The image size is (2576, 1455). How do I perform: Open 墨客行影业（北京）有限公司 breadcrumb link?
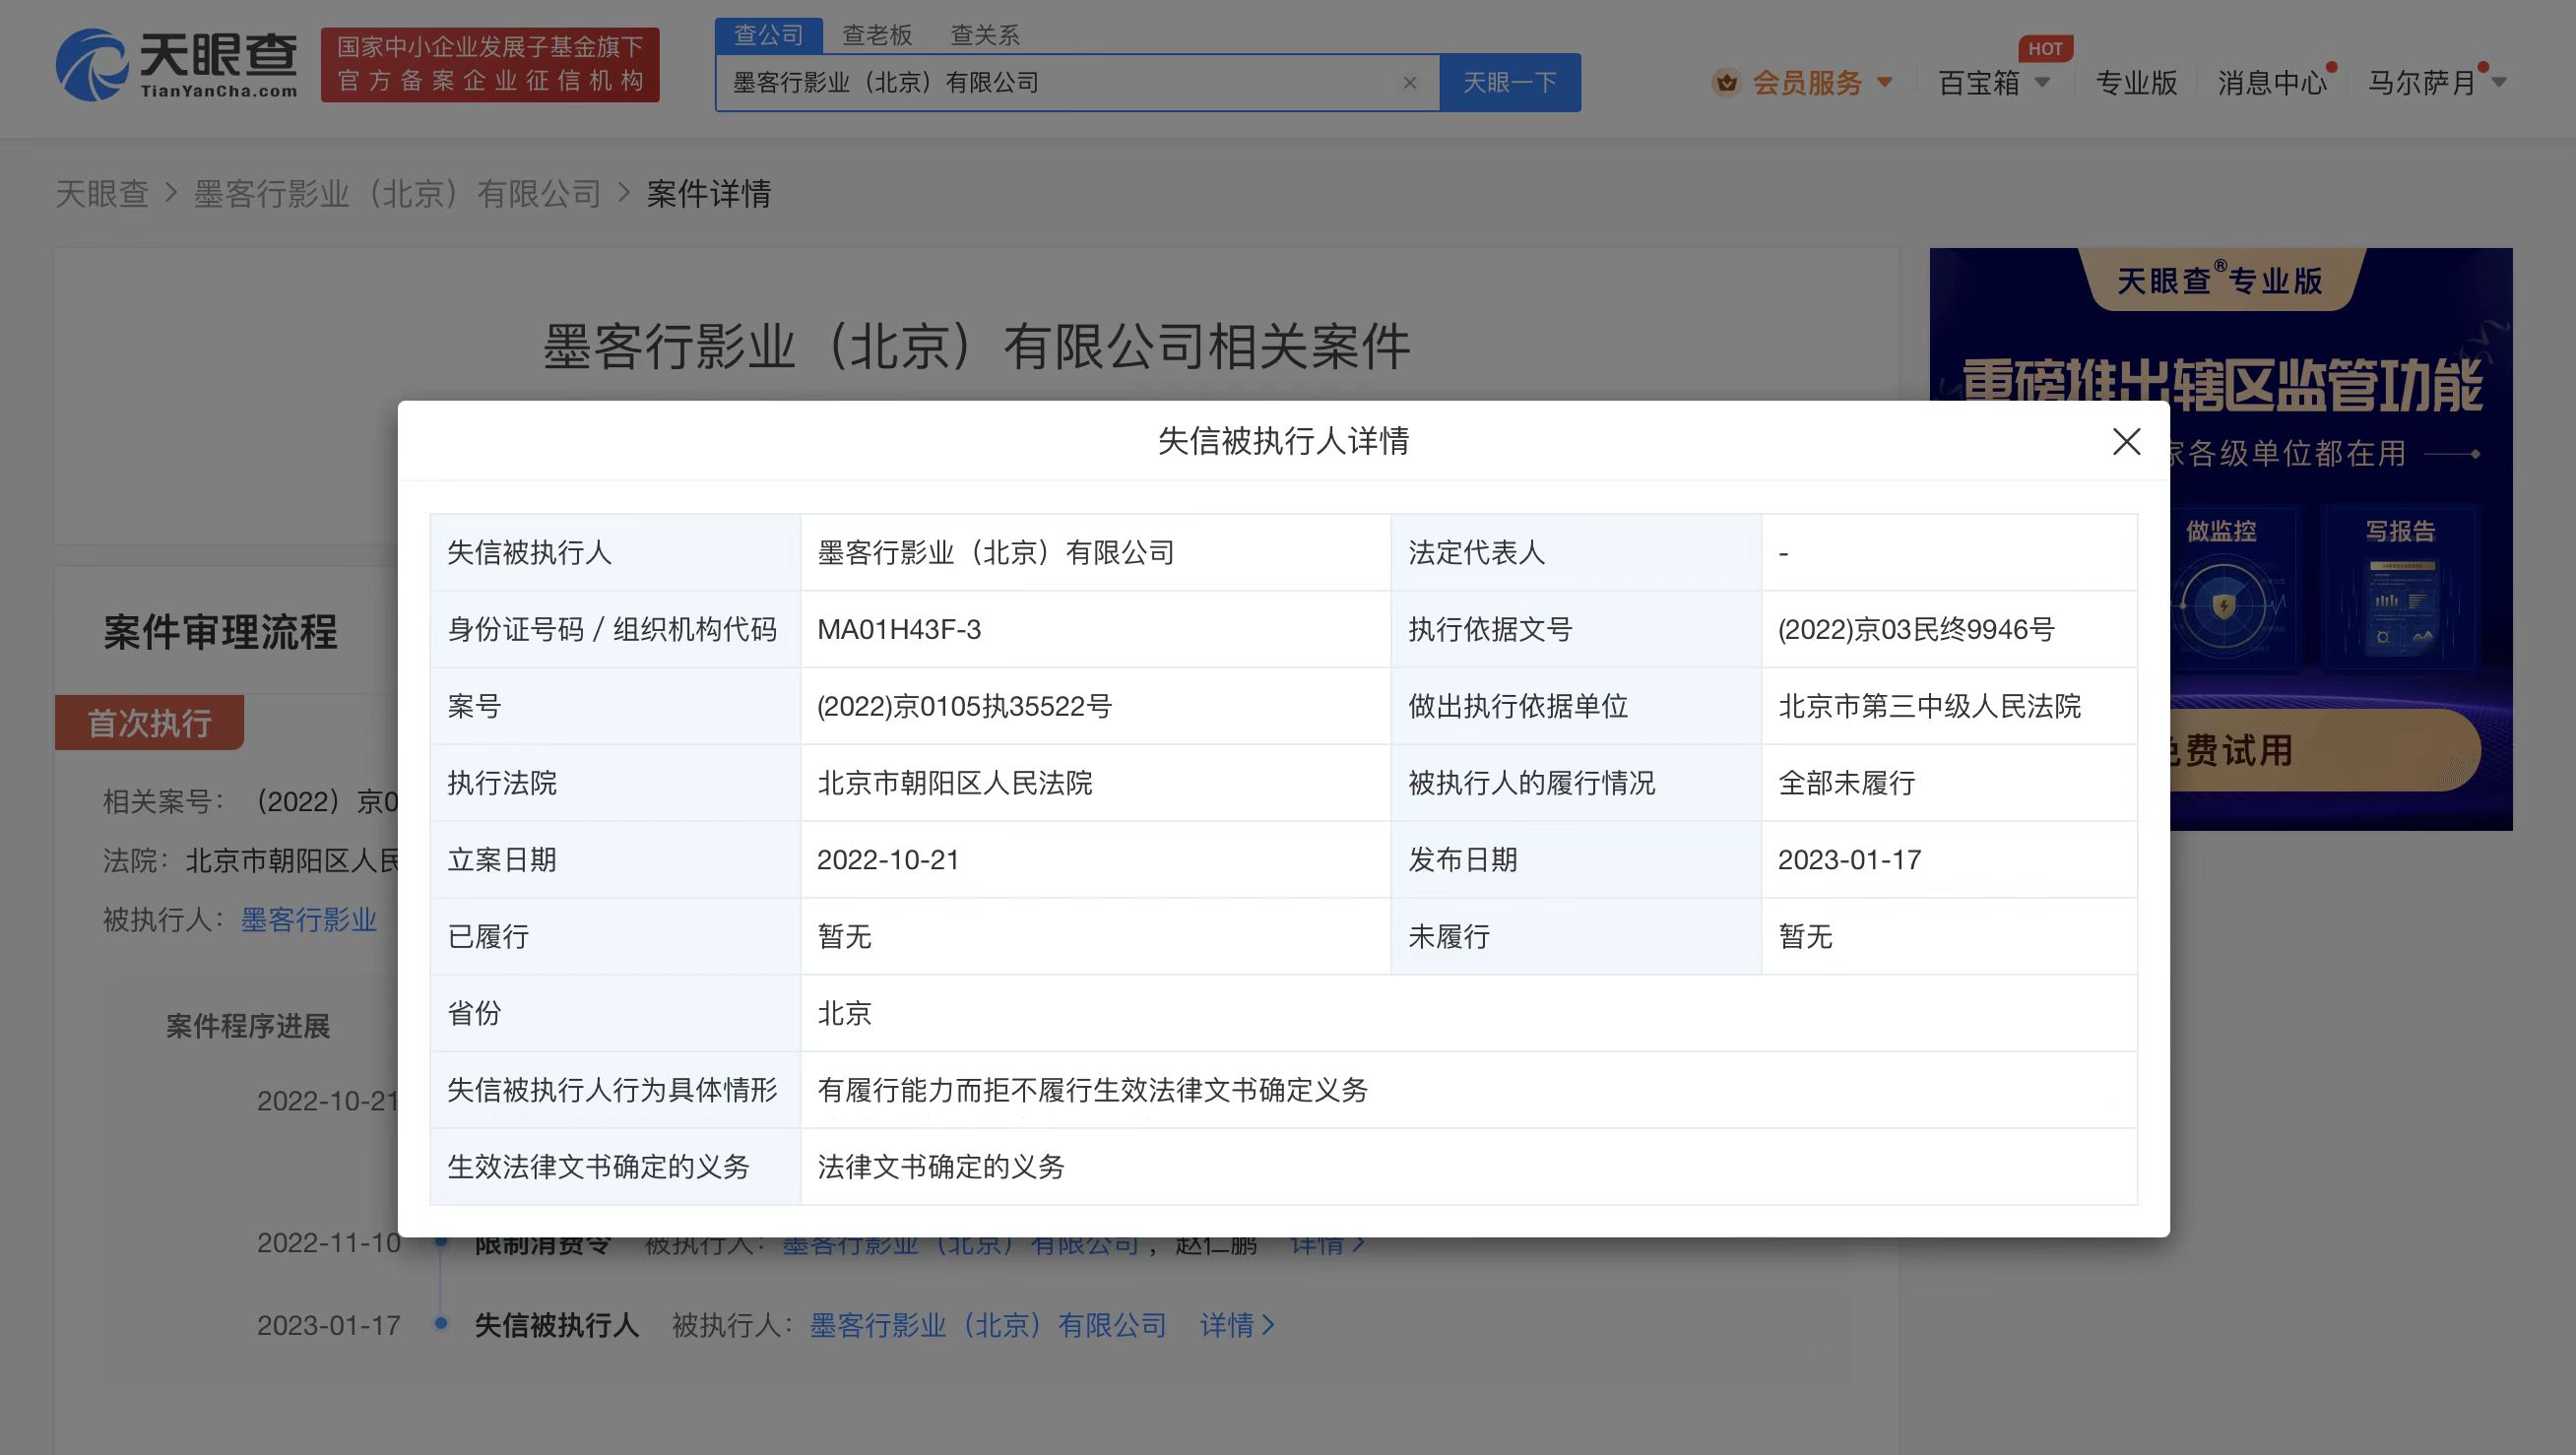pyautogui.click(x=397, y=194)
